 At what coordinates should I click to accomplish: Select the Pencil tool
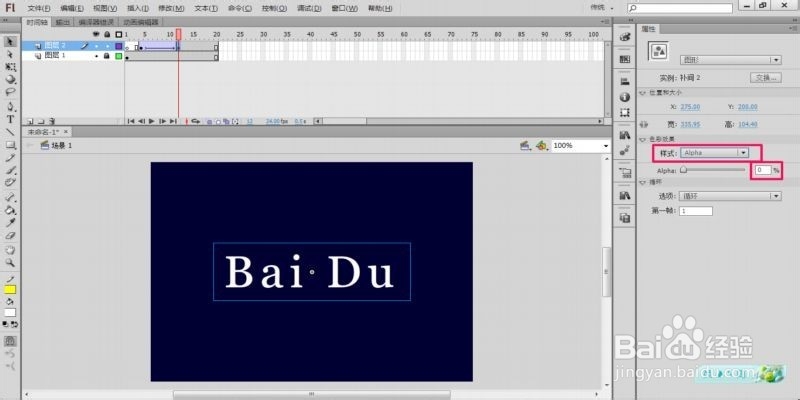point(10,158)
